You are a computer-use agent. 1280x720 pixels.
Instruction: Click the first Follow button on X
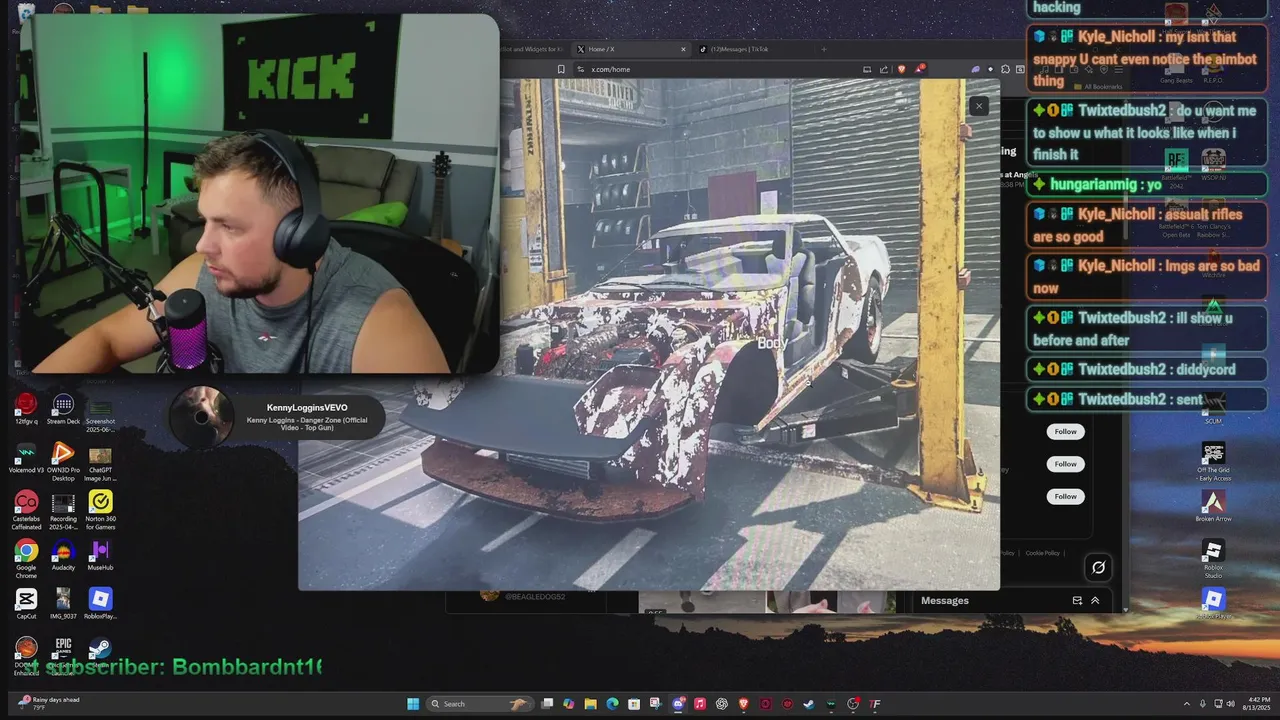point(1065,432)
